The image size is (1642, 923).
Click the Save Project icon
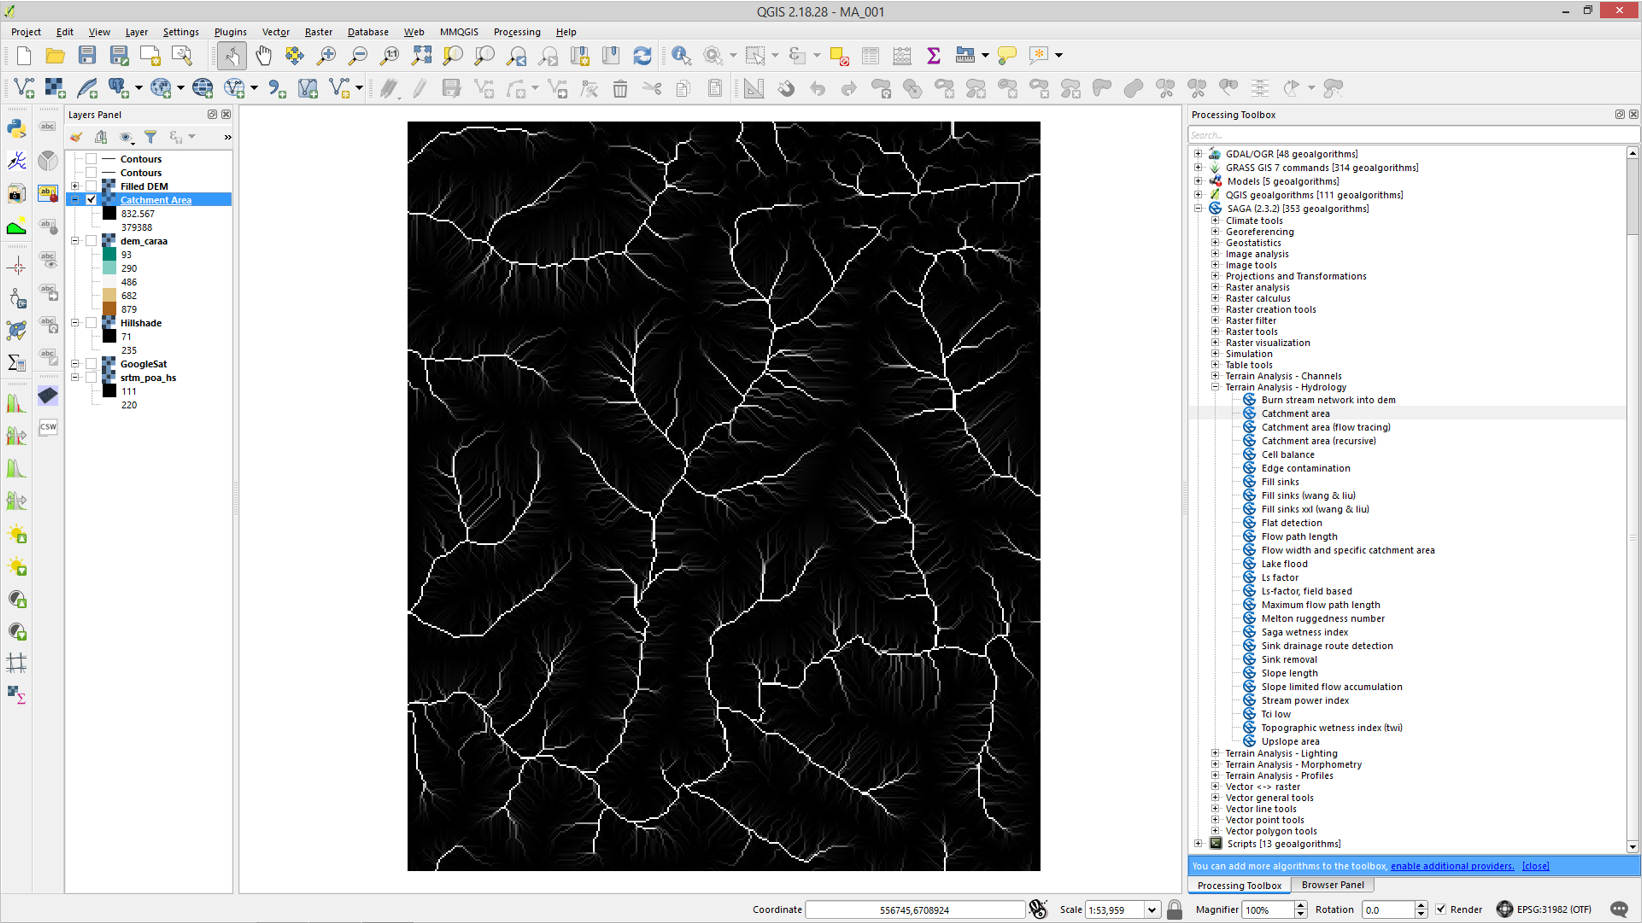[87, 56]
